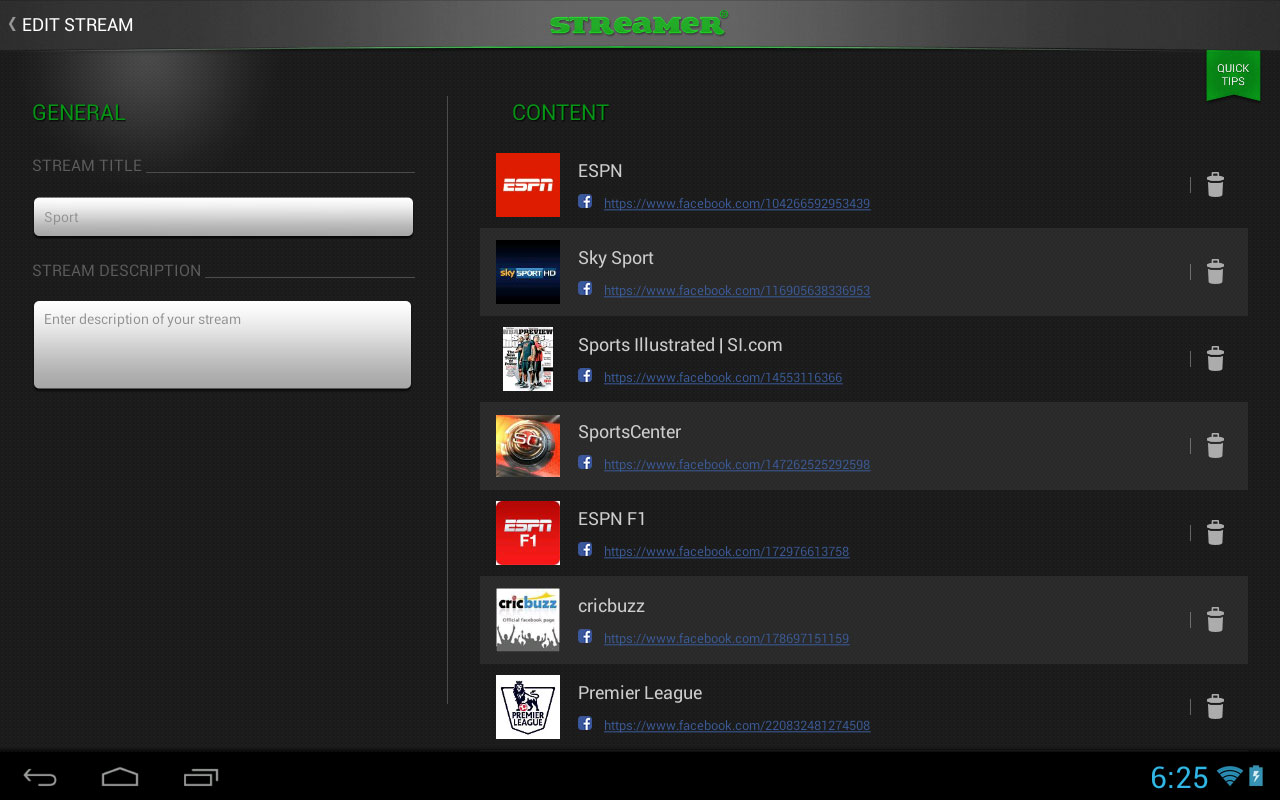Click the Sky Sport title text

pyautogui.click(x=616, y=258)
